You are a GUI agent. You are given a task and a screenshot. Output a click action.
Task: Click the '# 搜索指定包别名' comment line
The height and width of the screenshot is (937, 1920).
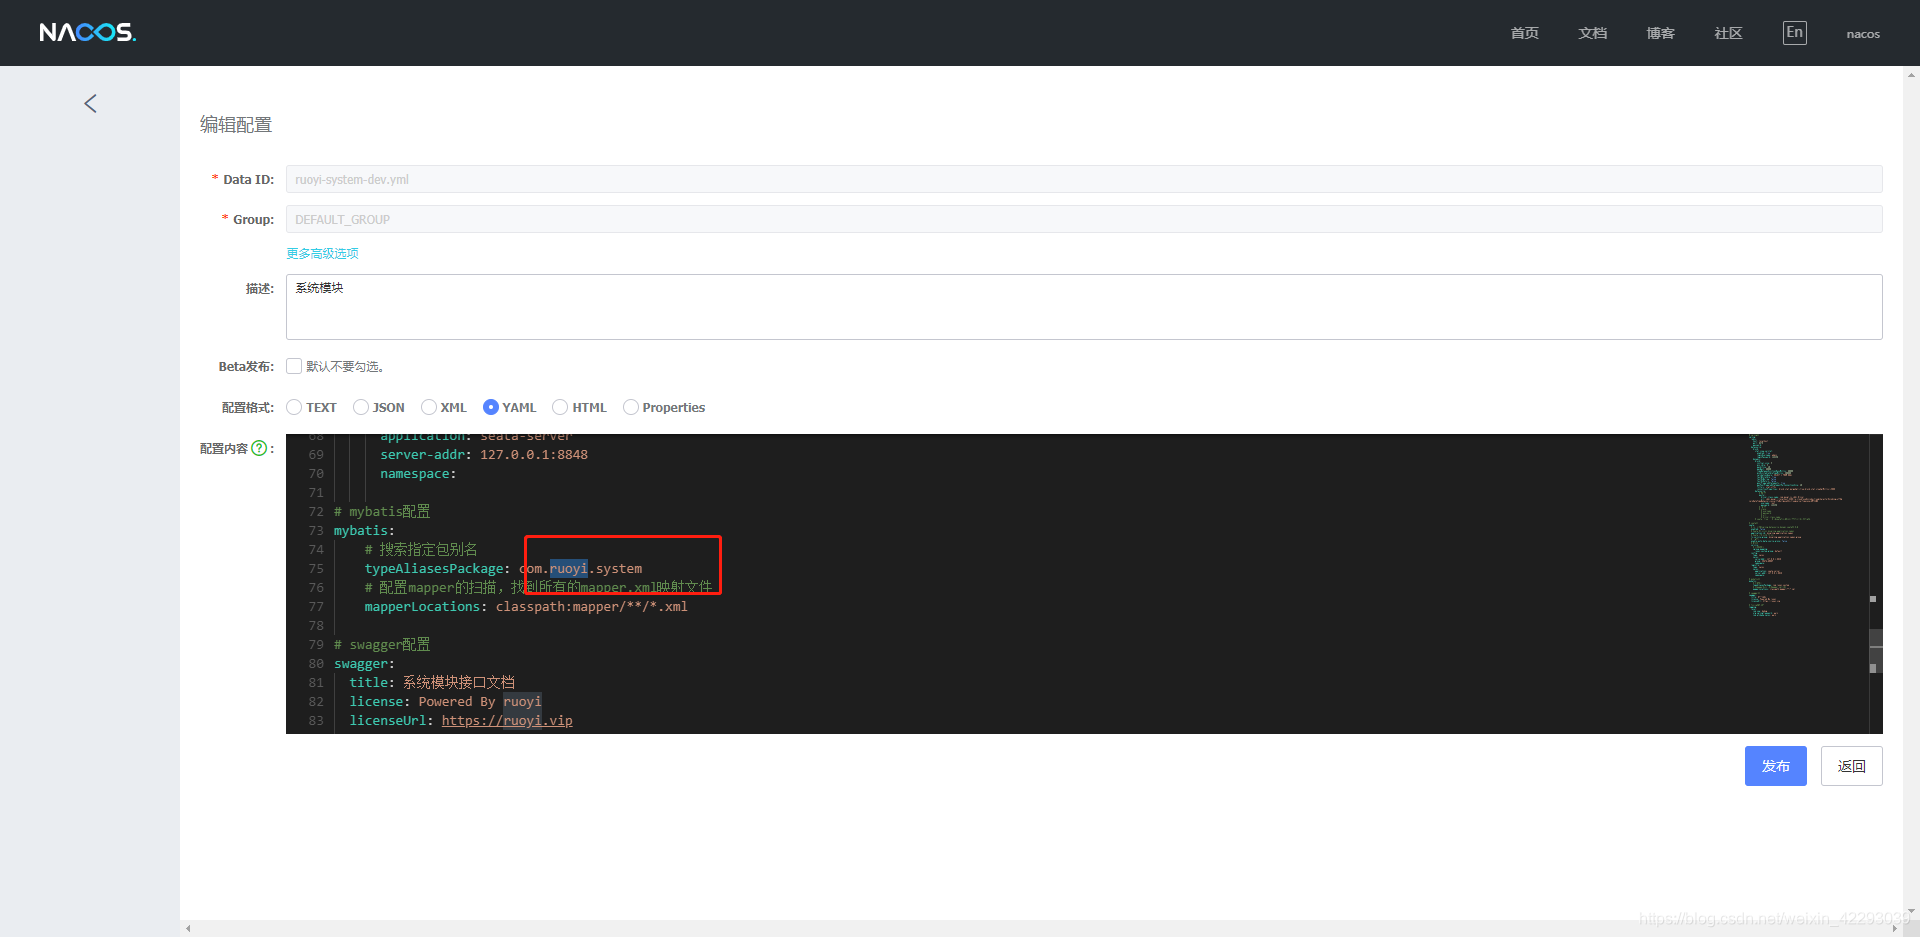(x=421, y=550)
